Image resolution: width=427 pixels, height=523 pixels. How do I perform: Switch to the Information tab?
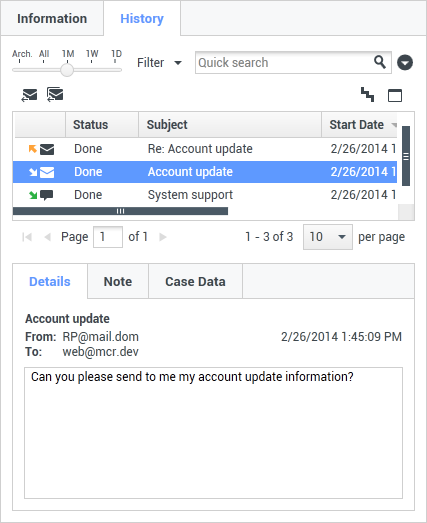pos(52,18)
